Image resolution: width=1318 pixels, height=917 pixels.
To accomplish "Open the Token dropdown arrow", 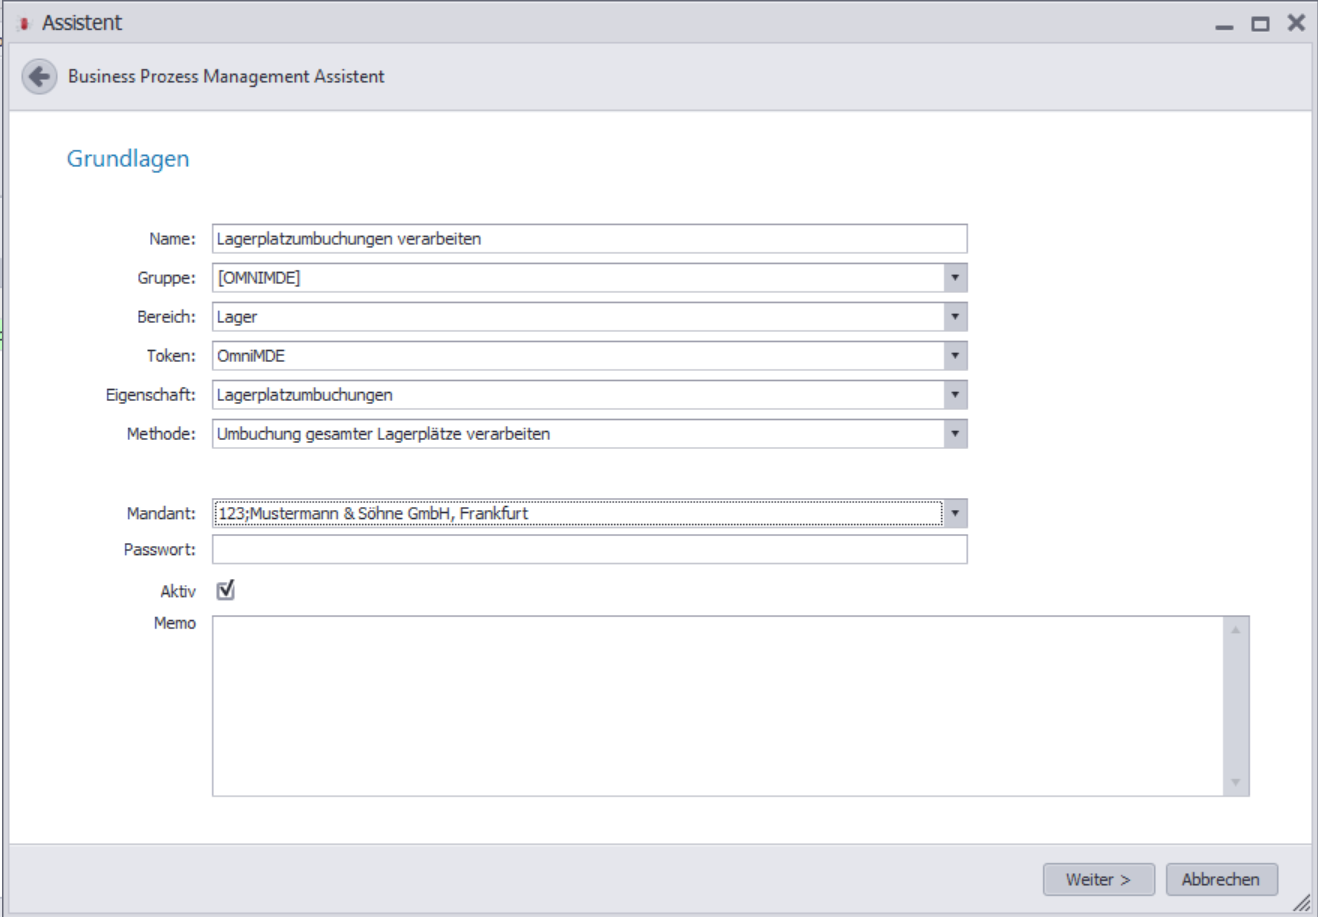I will coord(955,356).
